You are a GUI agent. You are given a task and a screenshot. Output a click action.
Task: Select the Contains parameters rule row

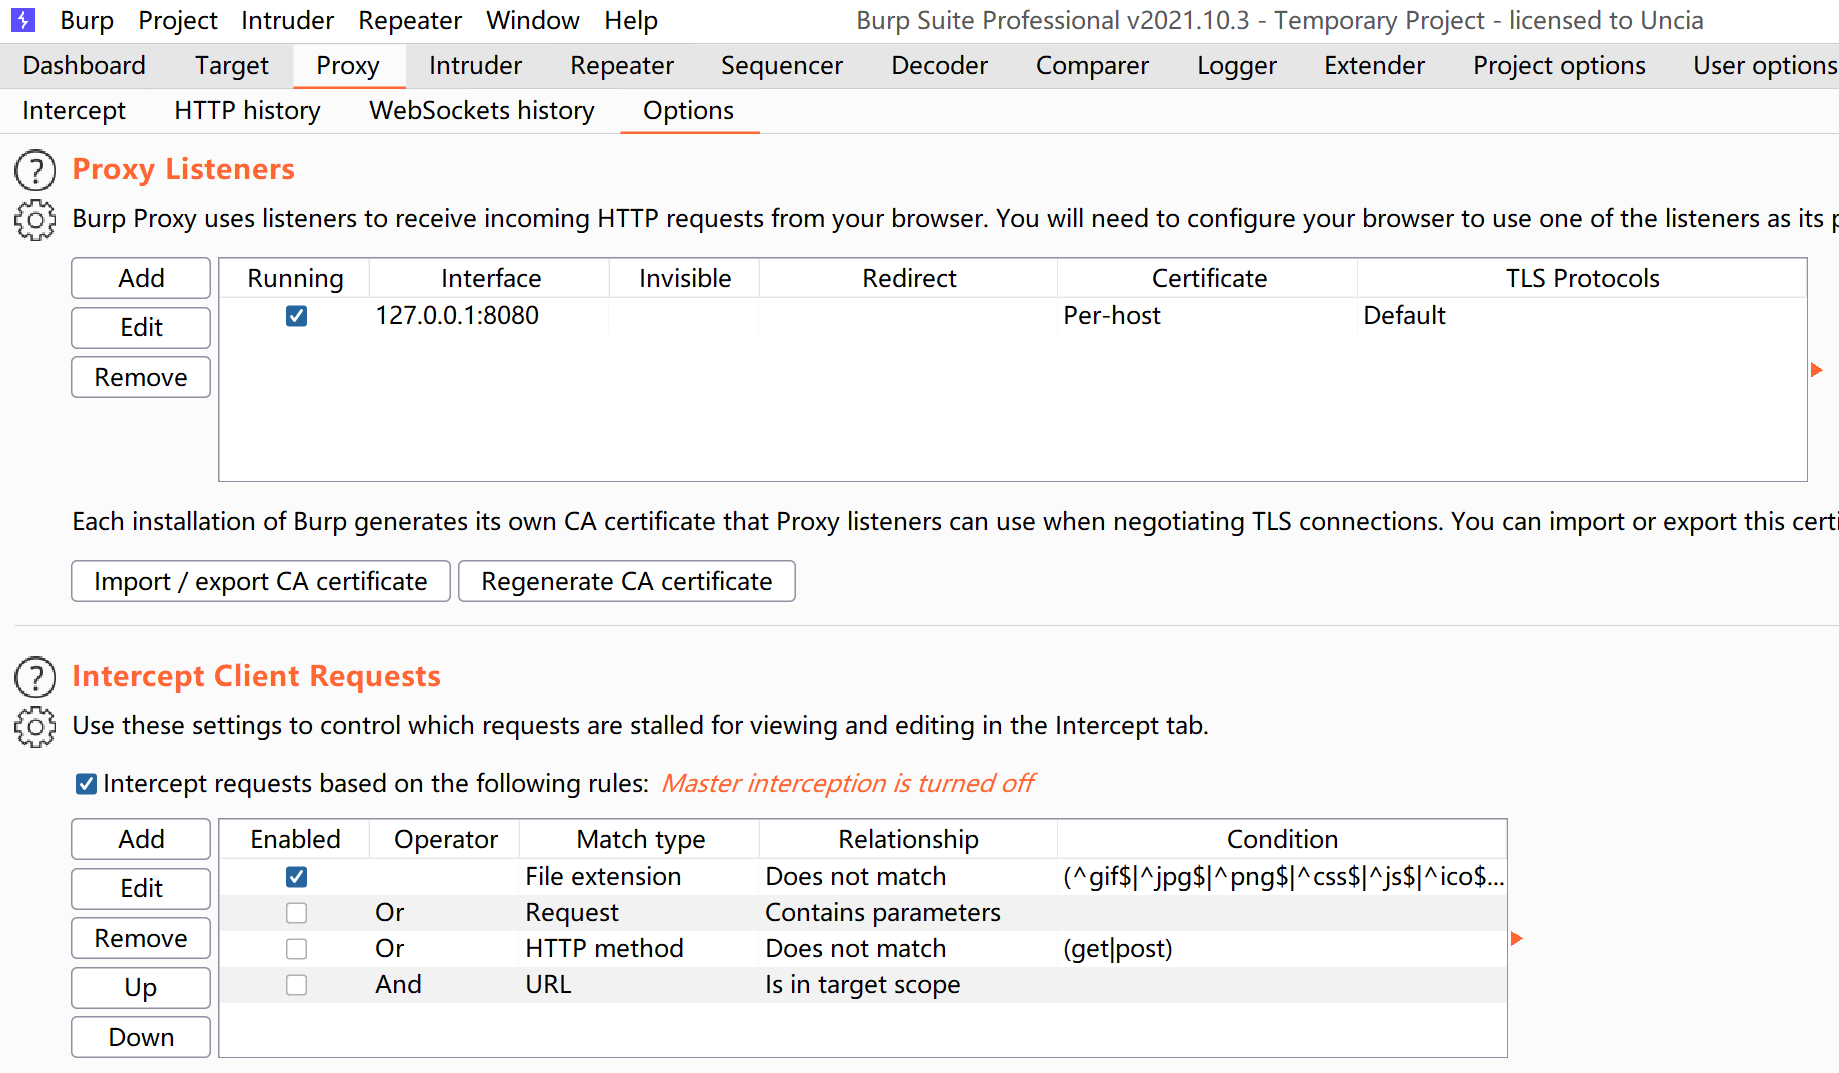863,913
